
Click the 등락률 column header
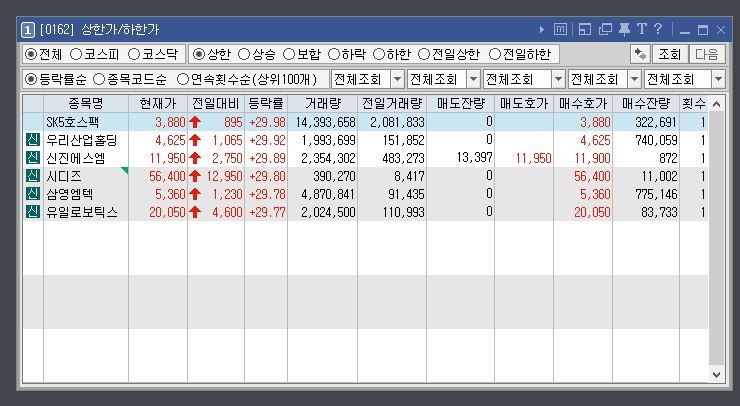click(266, 104)
